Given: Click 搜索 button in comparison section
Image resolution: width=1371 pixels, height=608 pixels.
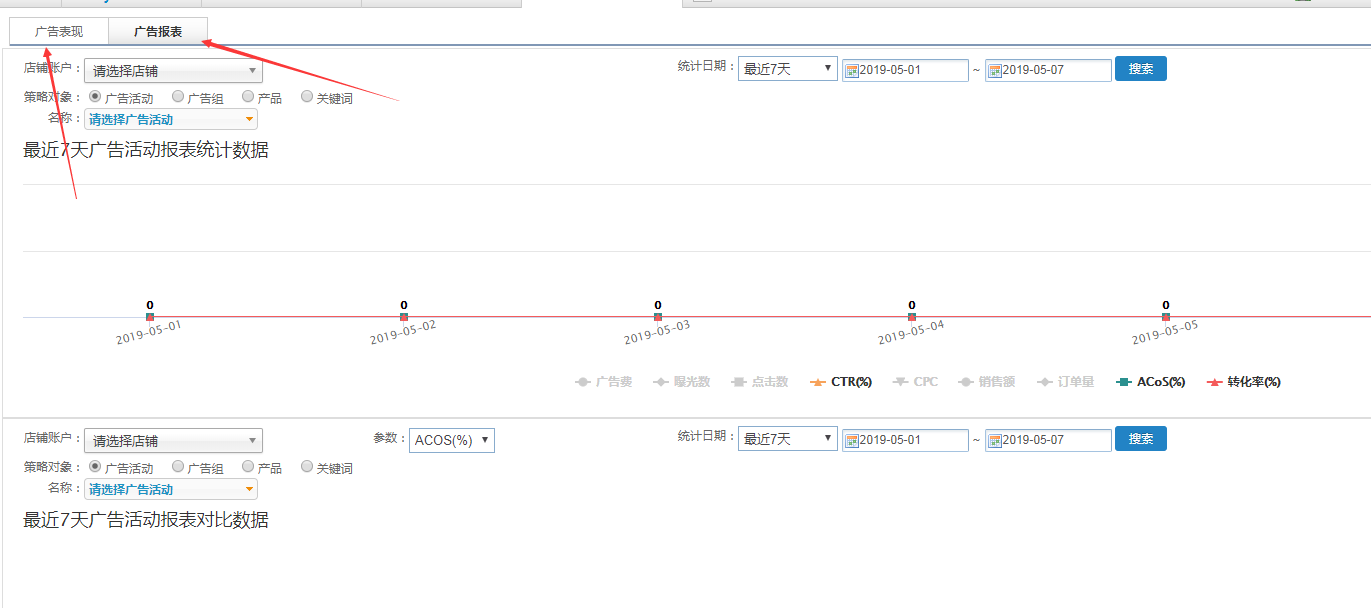Looking at the screenshot, I should click(1140, 439).
